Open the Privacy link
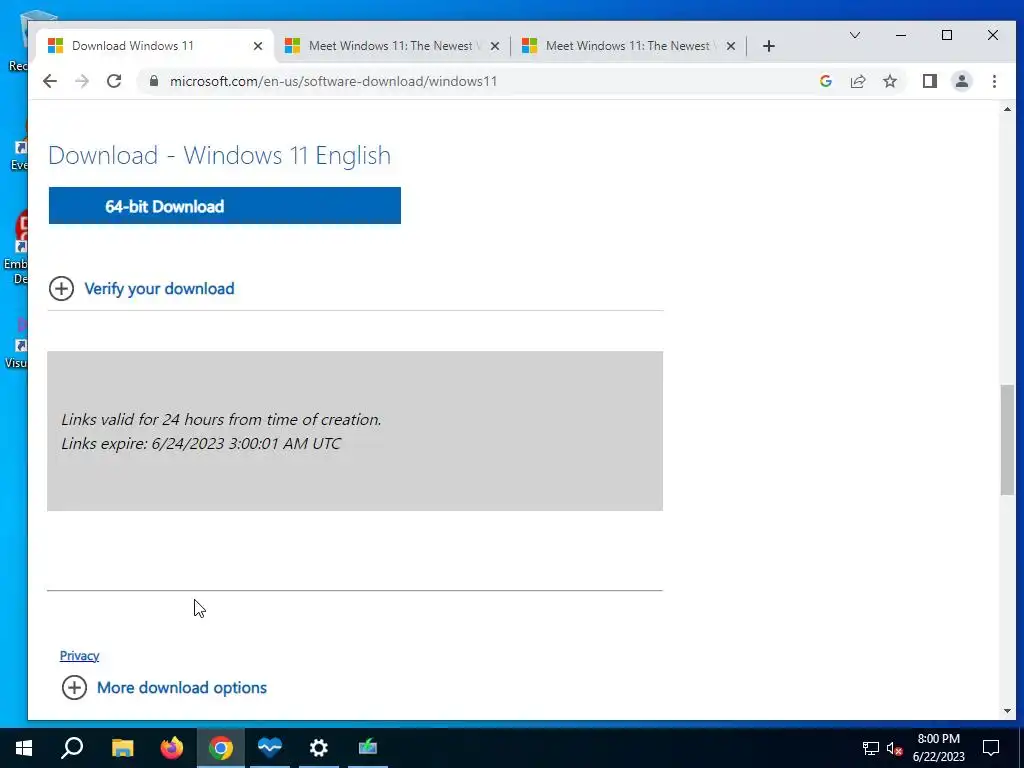 pyautogui.click(x=80, y=656)
